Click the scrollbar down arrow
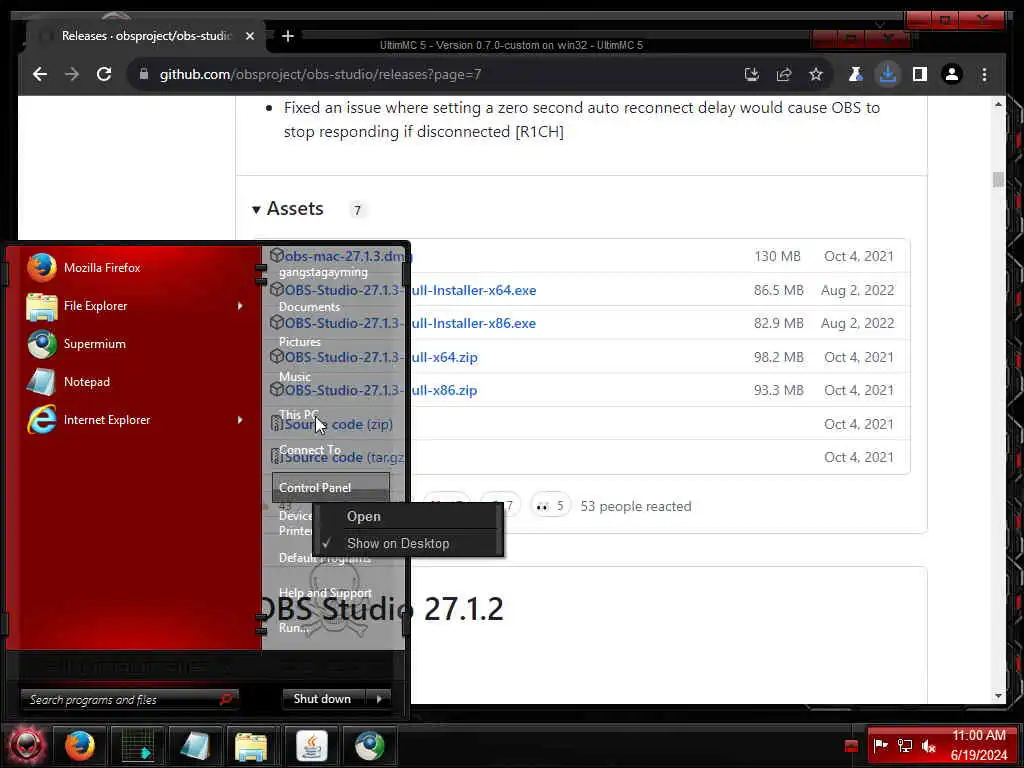The image size is (1024, 768). 998,696
